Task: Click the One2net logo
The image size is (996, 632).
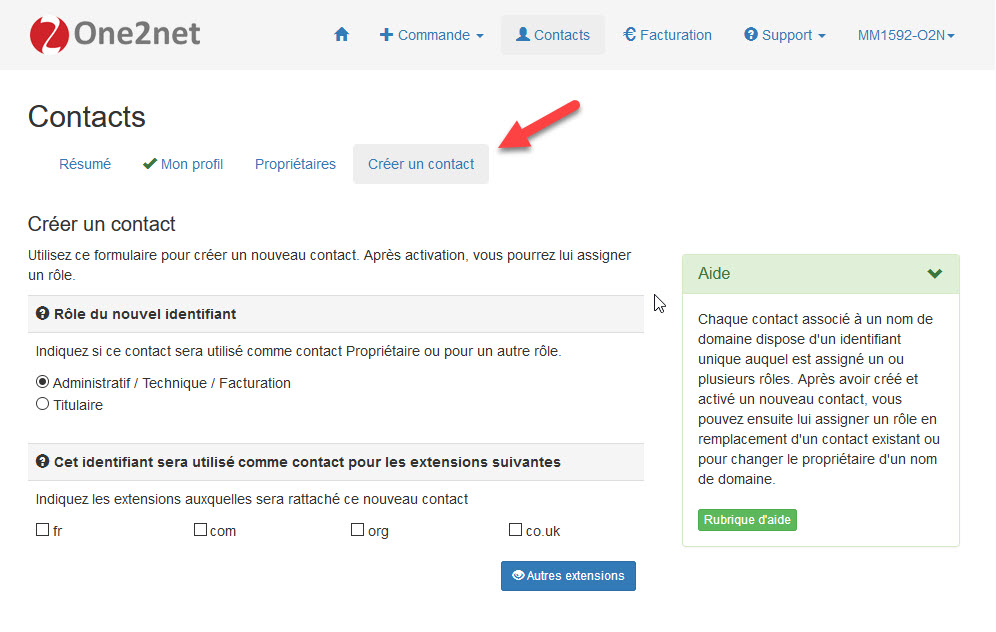Action: (x=115, y=34)
